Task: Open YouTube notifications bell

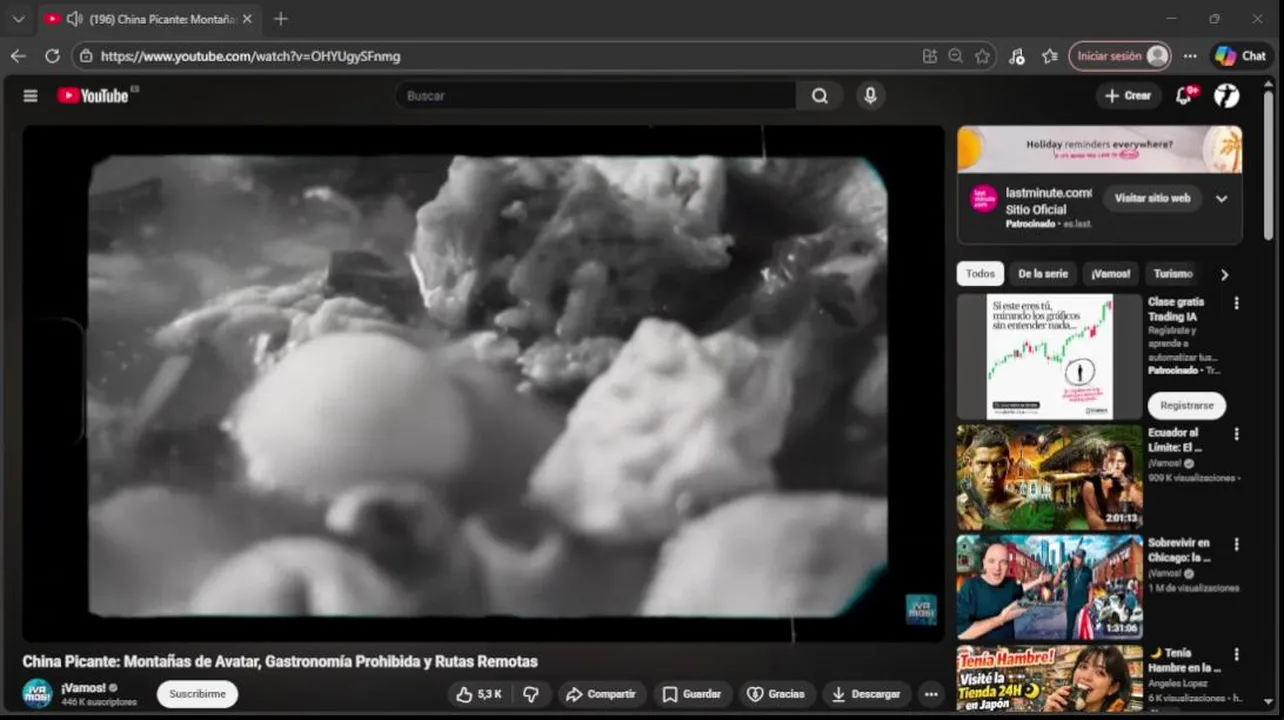Action: pyautogui.click(x=1184, y=96)
